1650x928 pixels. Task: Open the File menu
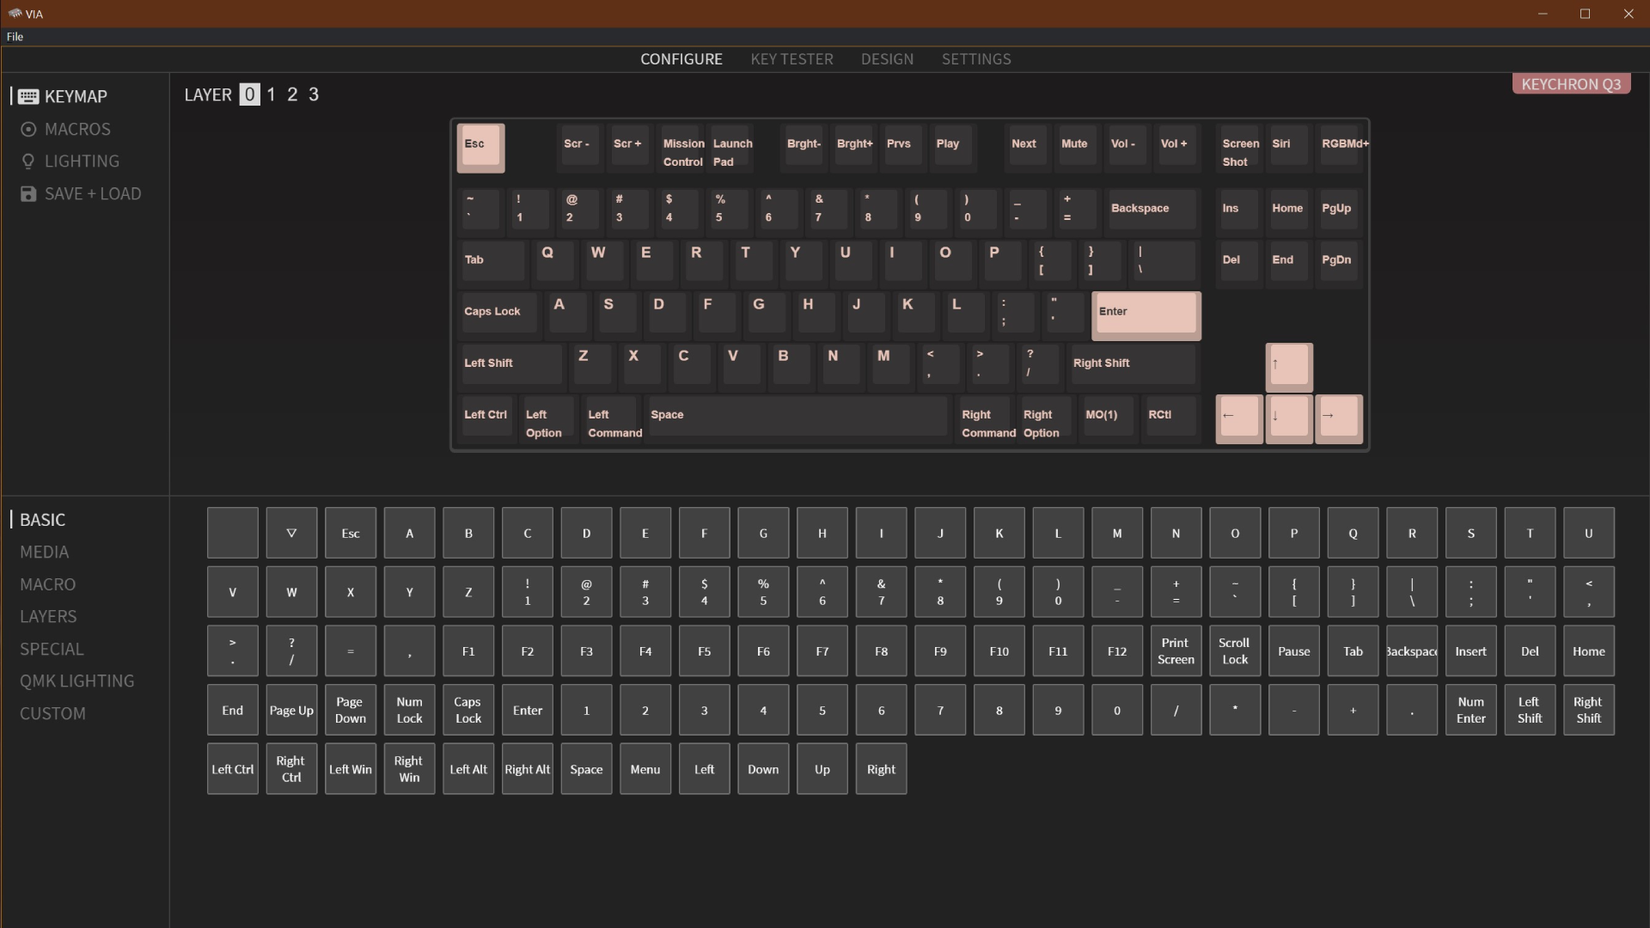coord(14,36)
